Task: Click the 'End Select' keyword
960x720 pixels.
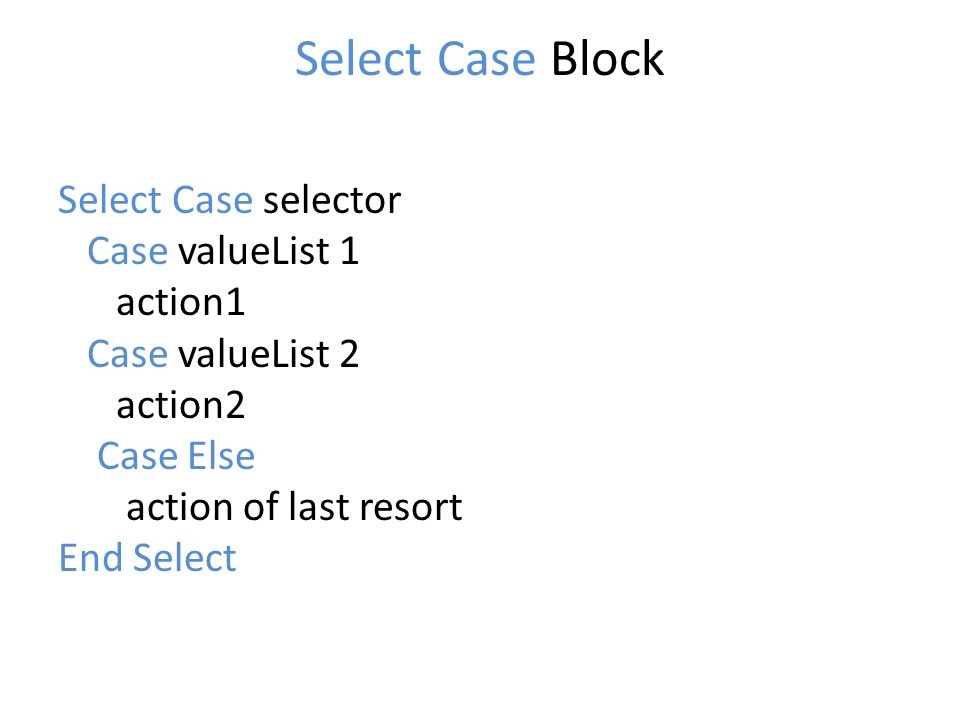Action: click(148, 558)
